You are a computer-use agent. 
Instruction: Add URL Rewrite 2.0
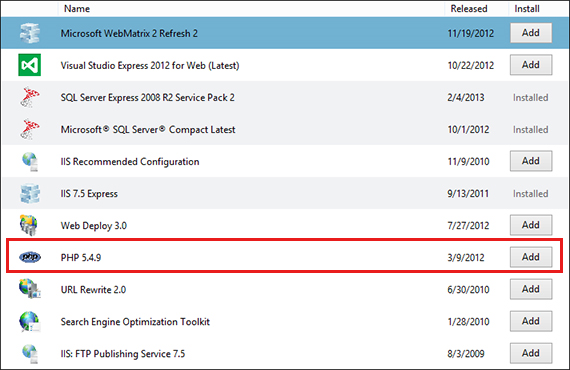tap(531, 289)
